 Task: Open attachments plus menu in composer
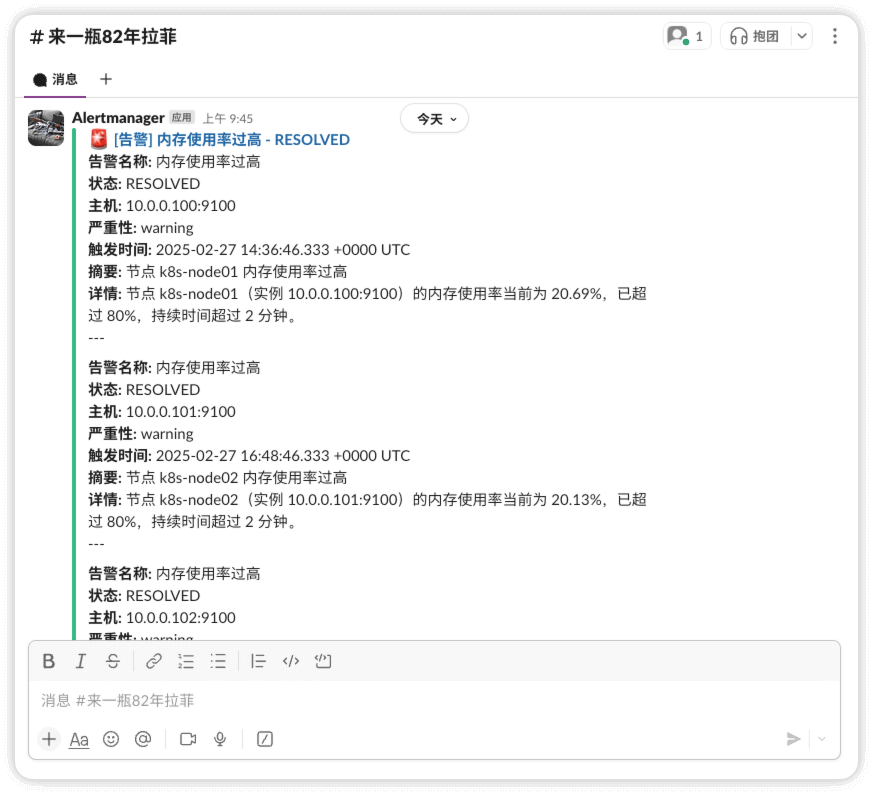[49, 739]
